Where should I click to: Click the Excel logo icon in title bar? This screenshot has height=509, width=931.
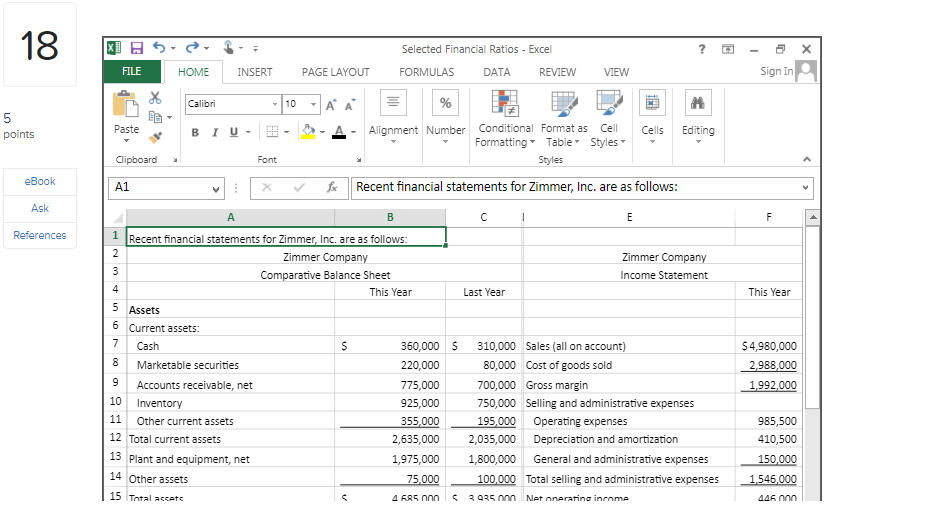pyautogui.click(x=114, y=48)
